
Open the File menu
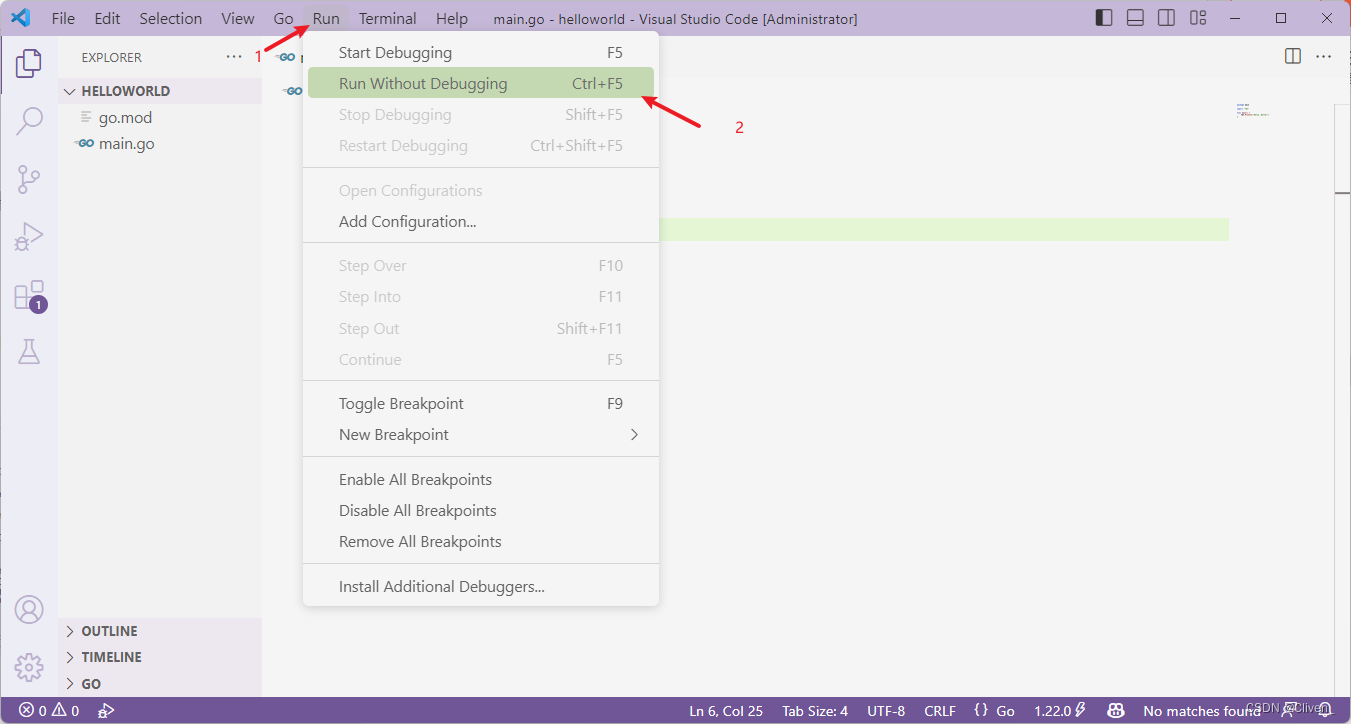[x=63, y=18]
